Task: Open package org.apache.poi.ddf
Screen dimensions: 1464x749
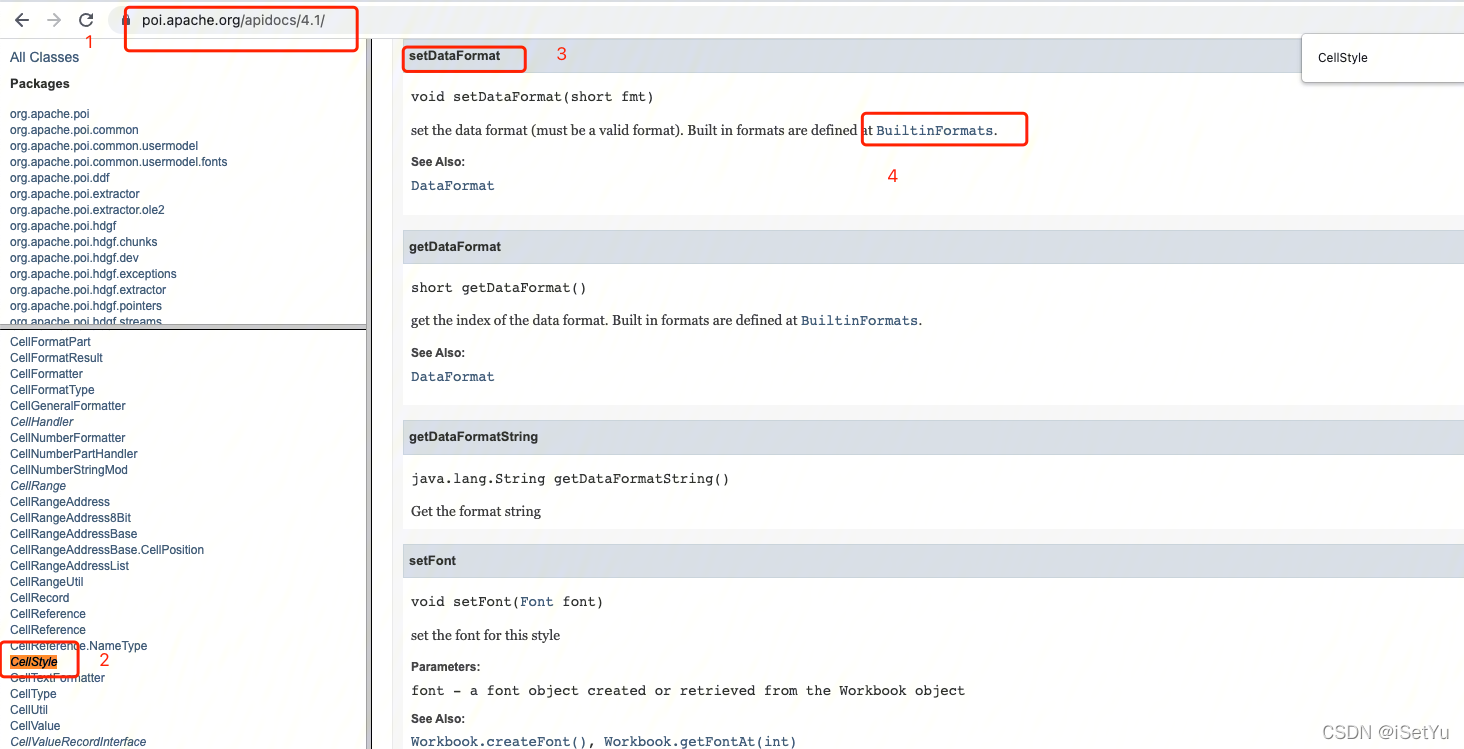Action: click(60, 178)
